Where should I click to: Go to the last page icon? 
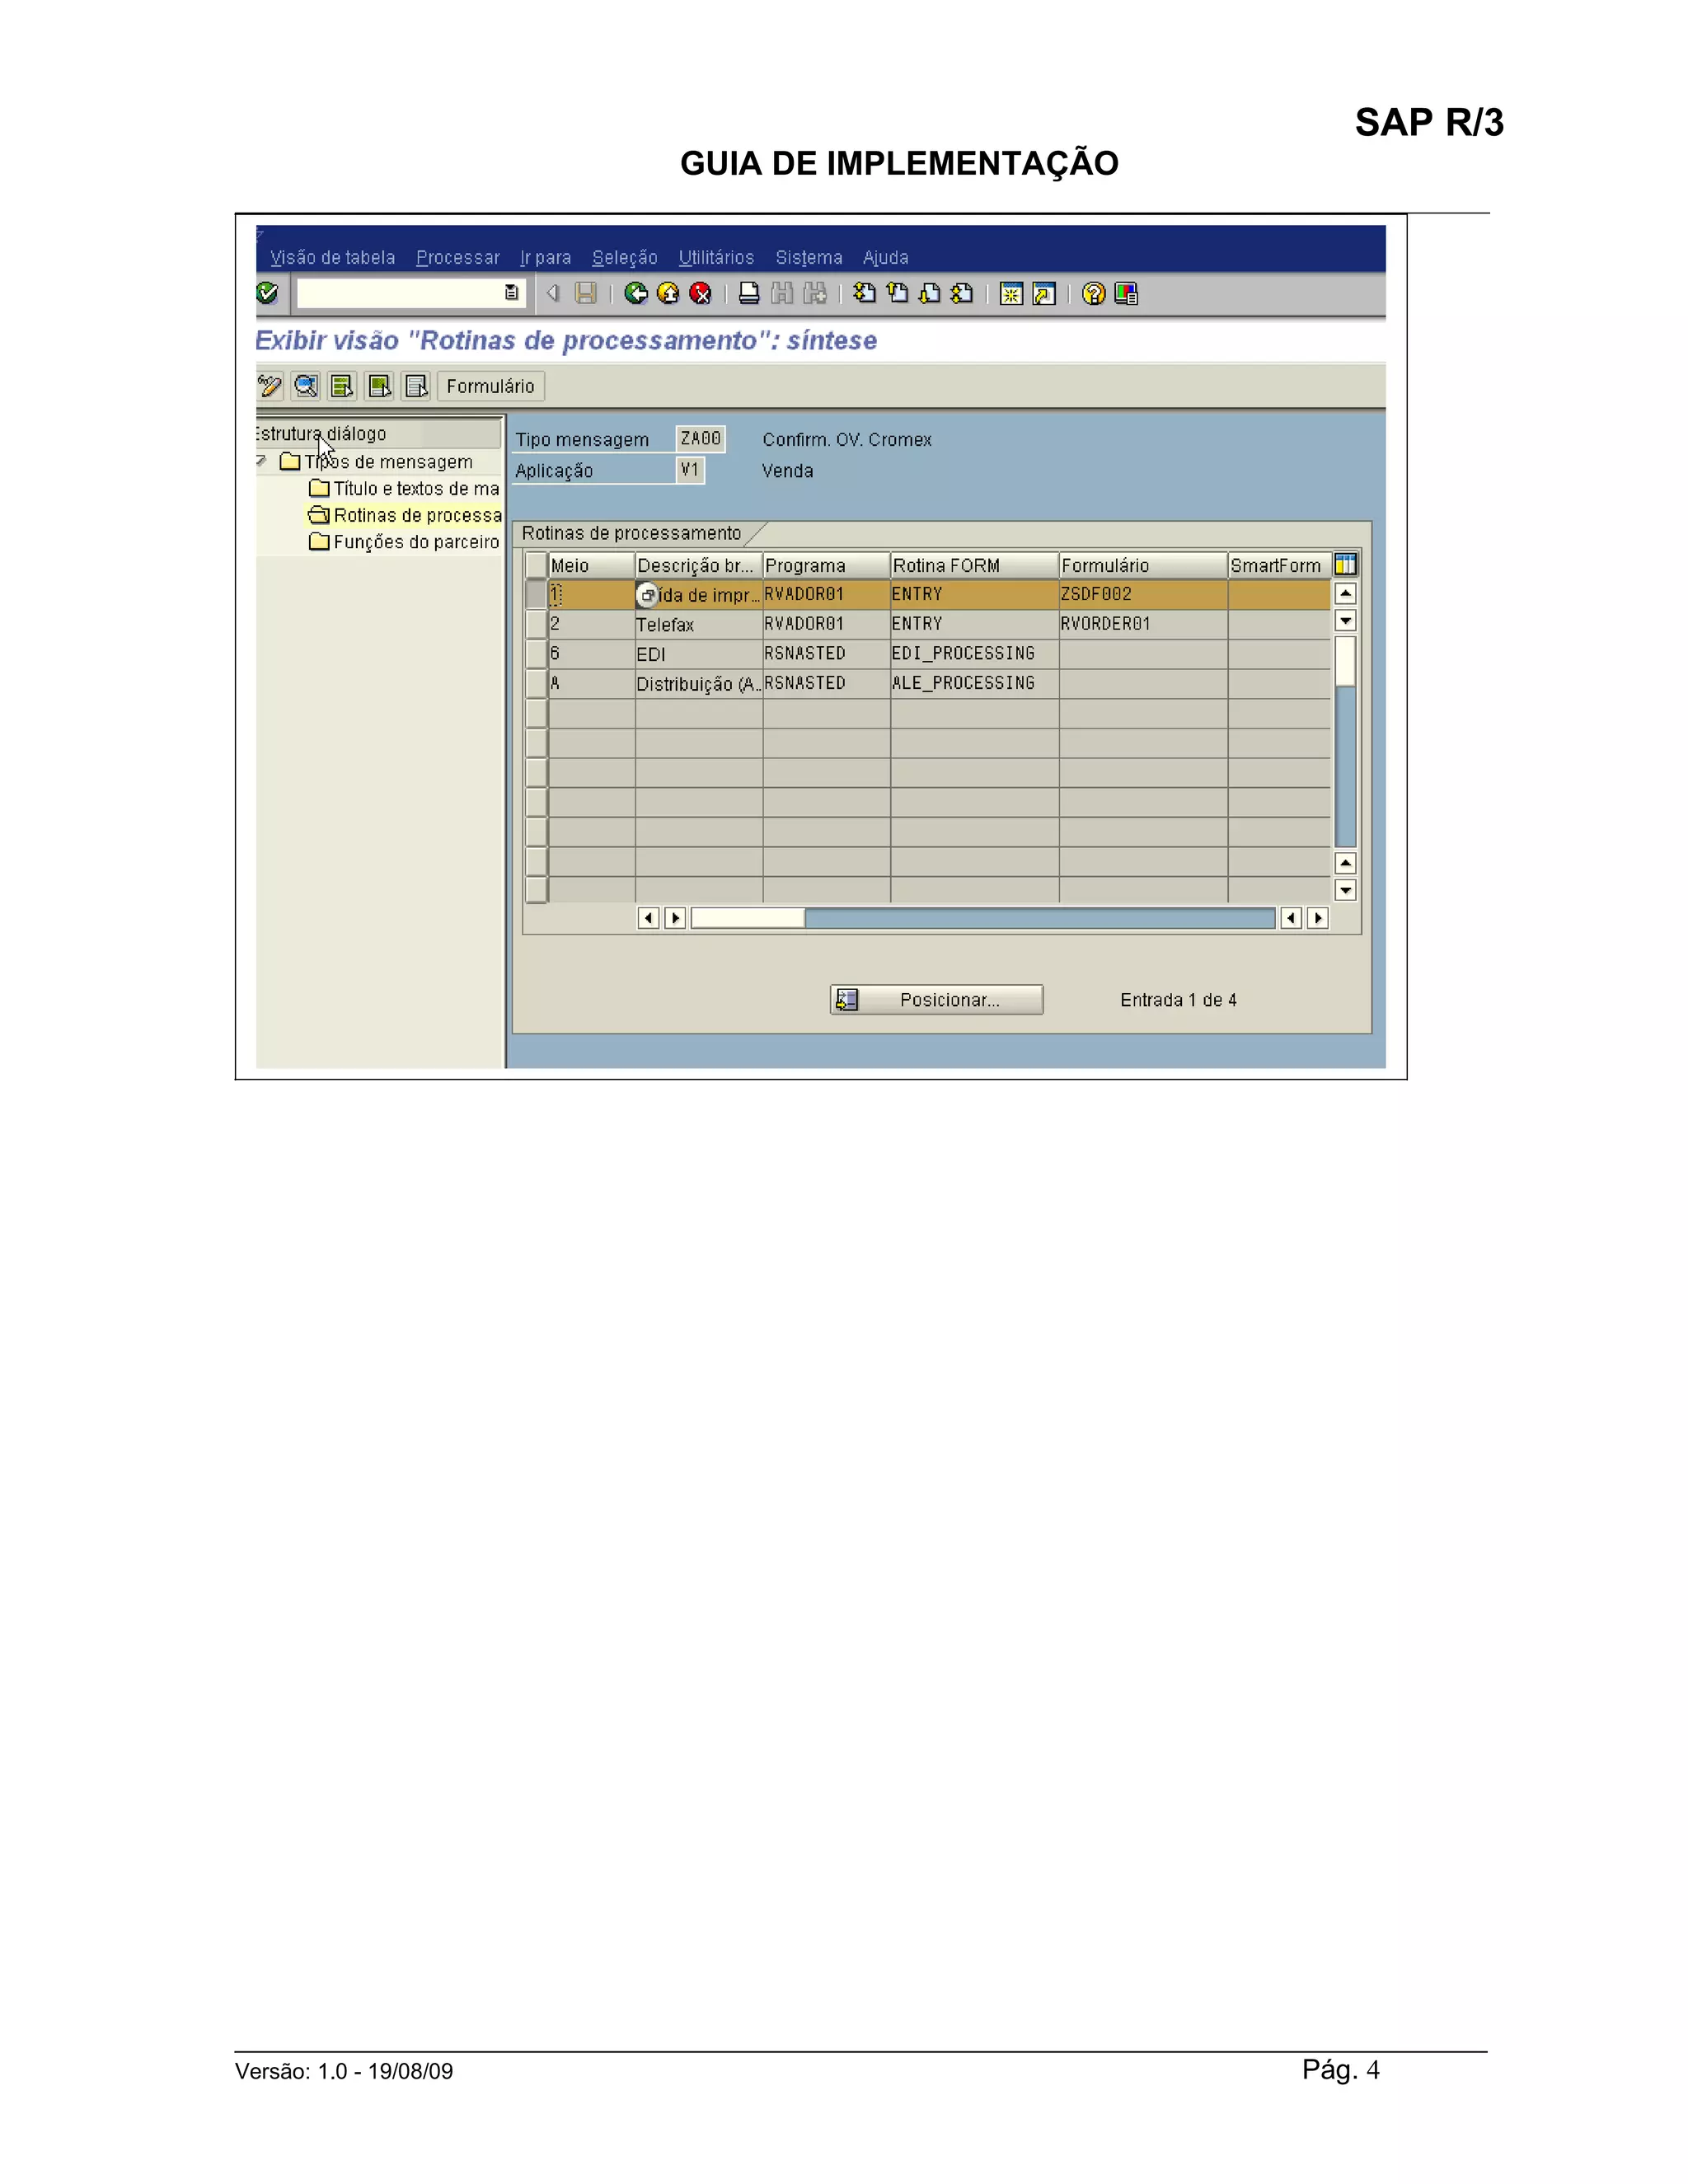[x=962, y=293]
